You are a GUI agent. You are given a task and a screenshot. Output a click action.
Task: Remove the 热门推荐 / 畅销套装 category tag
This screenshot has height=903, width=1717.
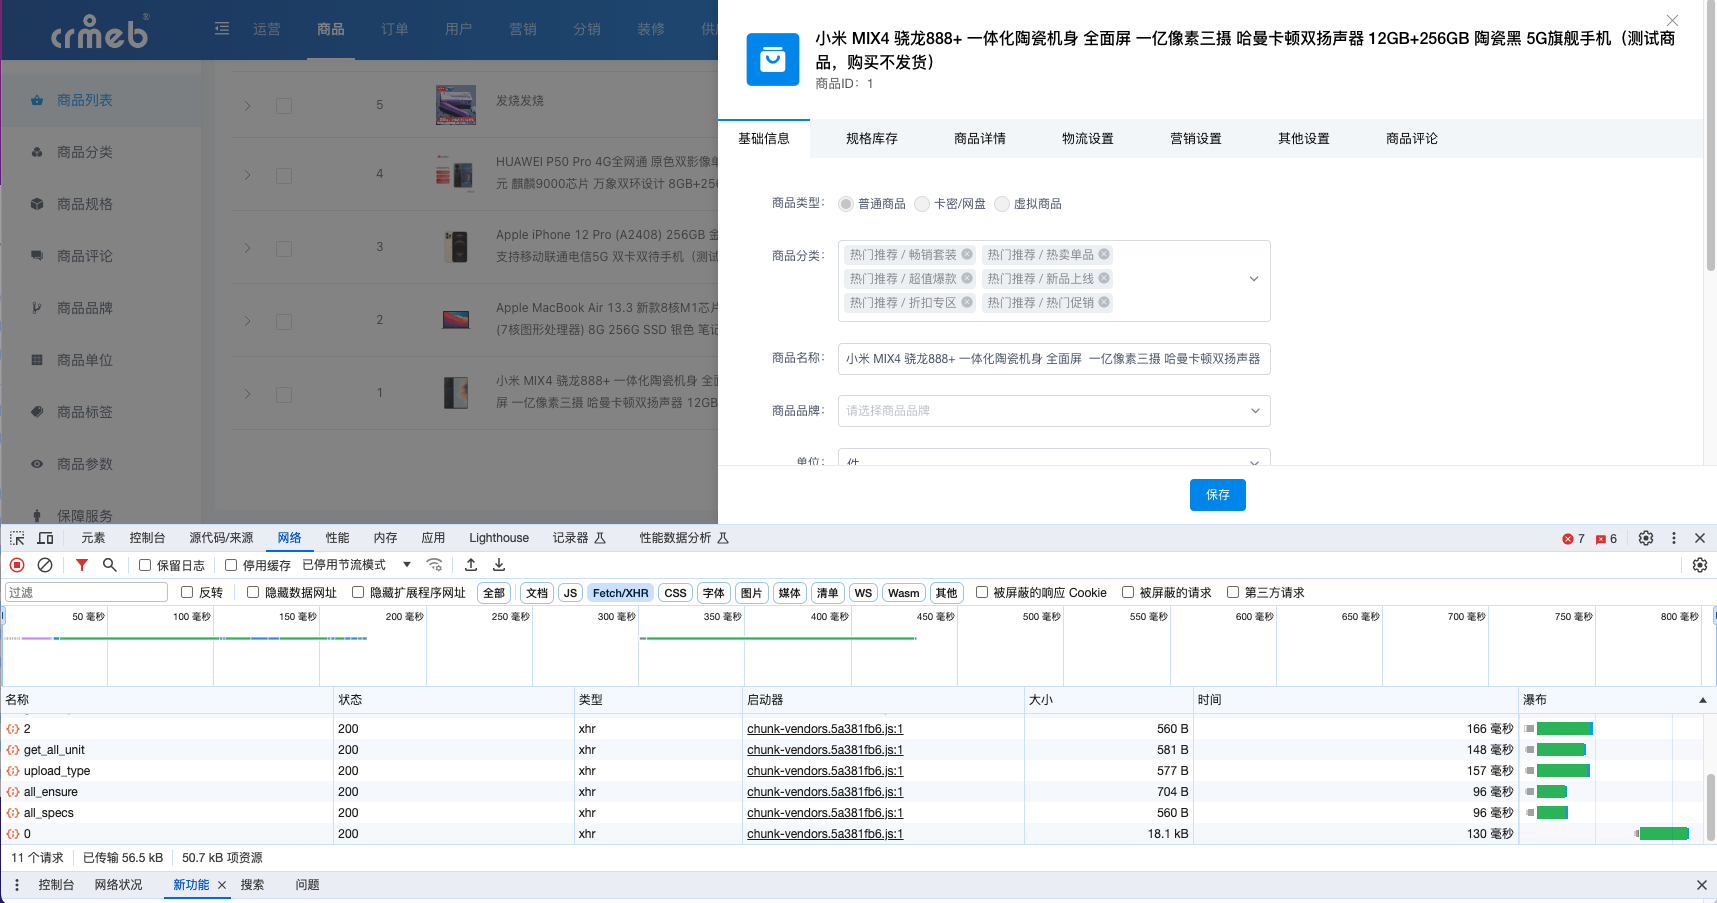(967, 255)
